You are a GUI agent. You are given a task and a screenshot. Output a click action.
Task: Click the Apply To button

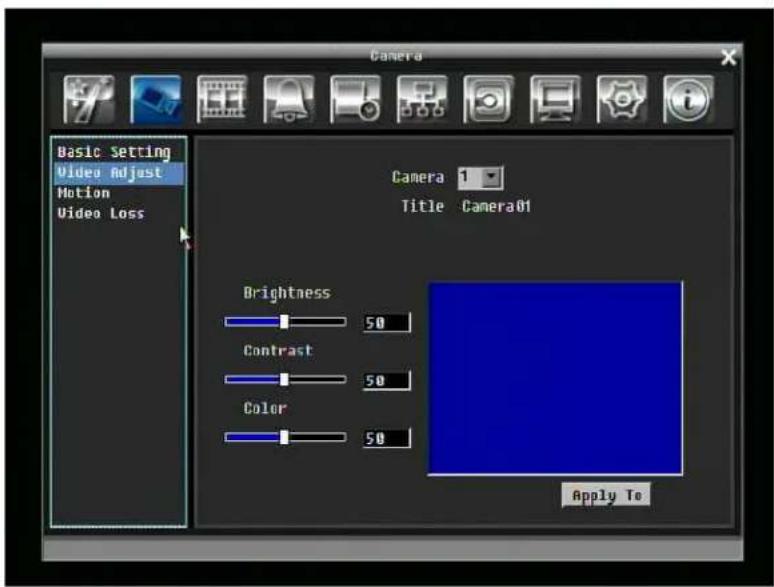[606, 495]
